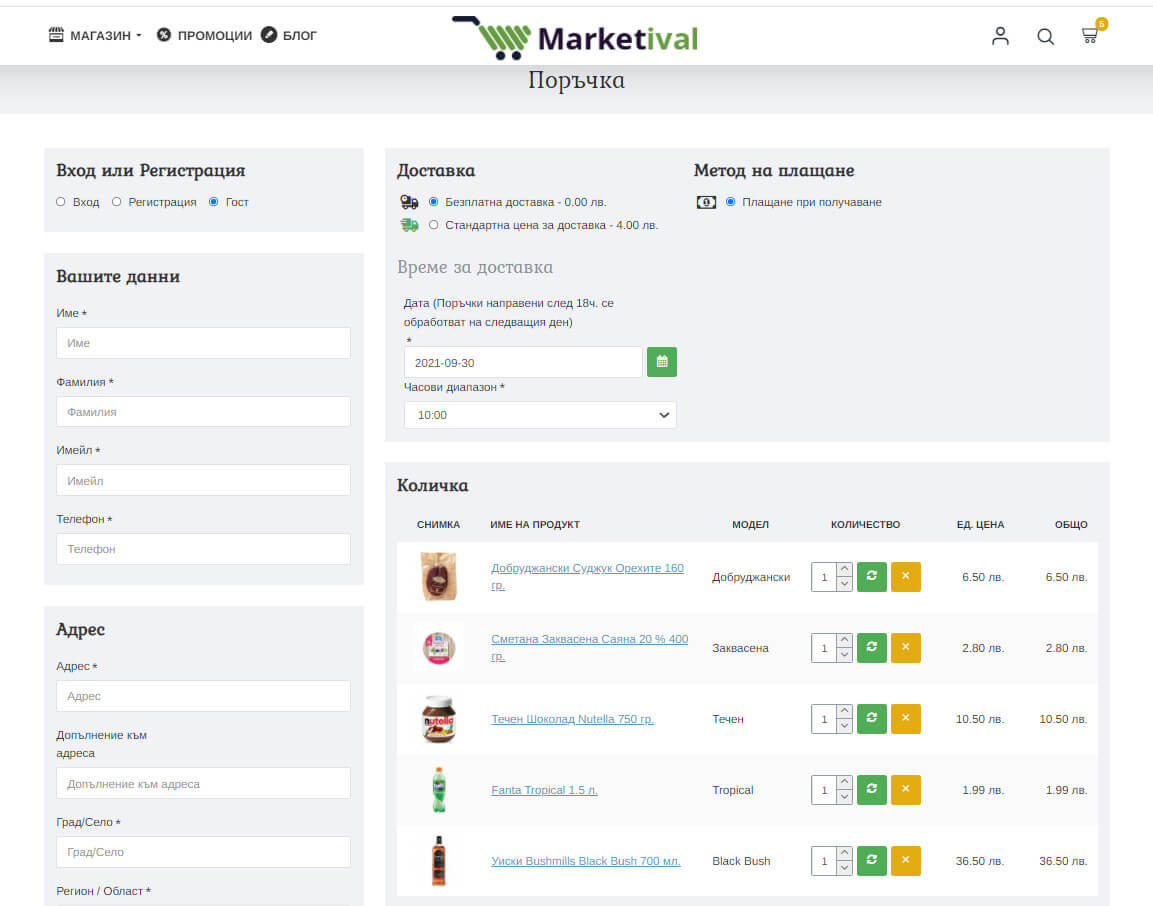
Task: Open Течен Шоколад Nutella product link
Action: point(572,719)
